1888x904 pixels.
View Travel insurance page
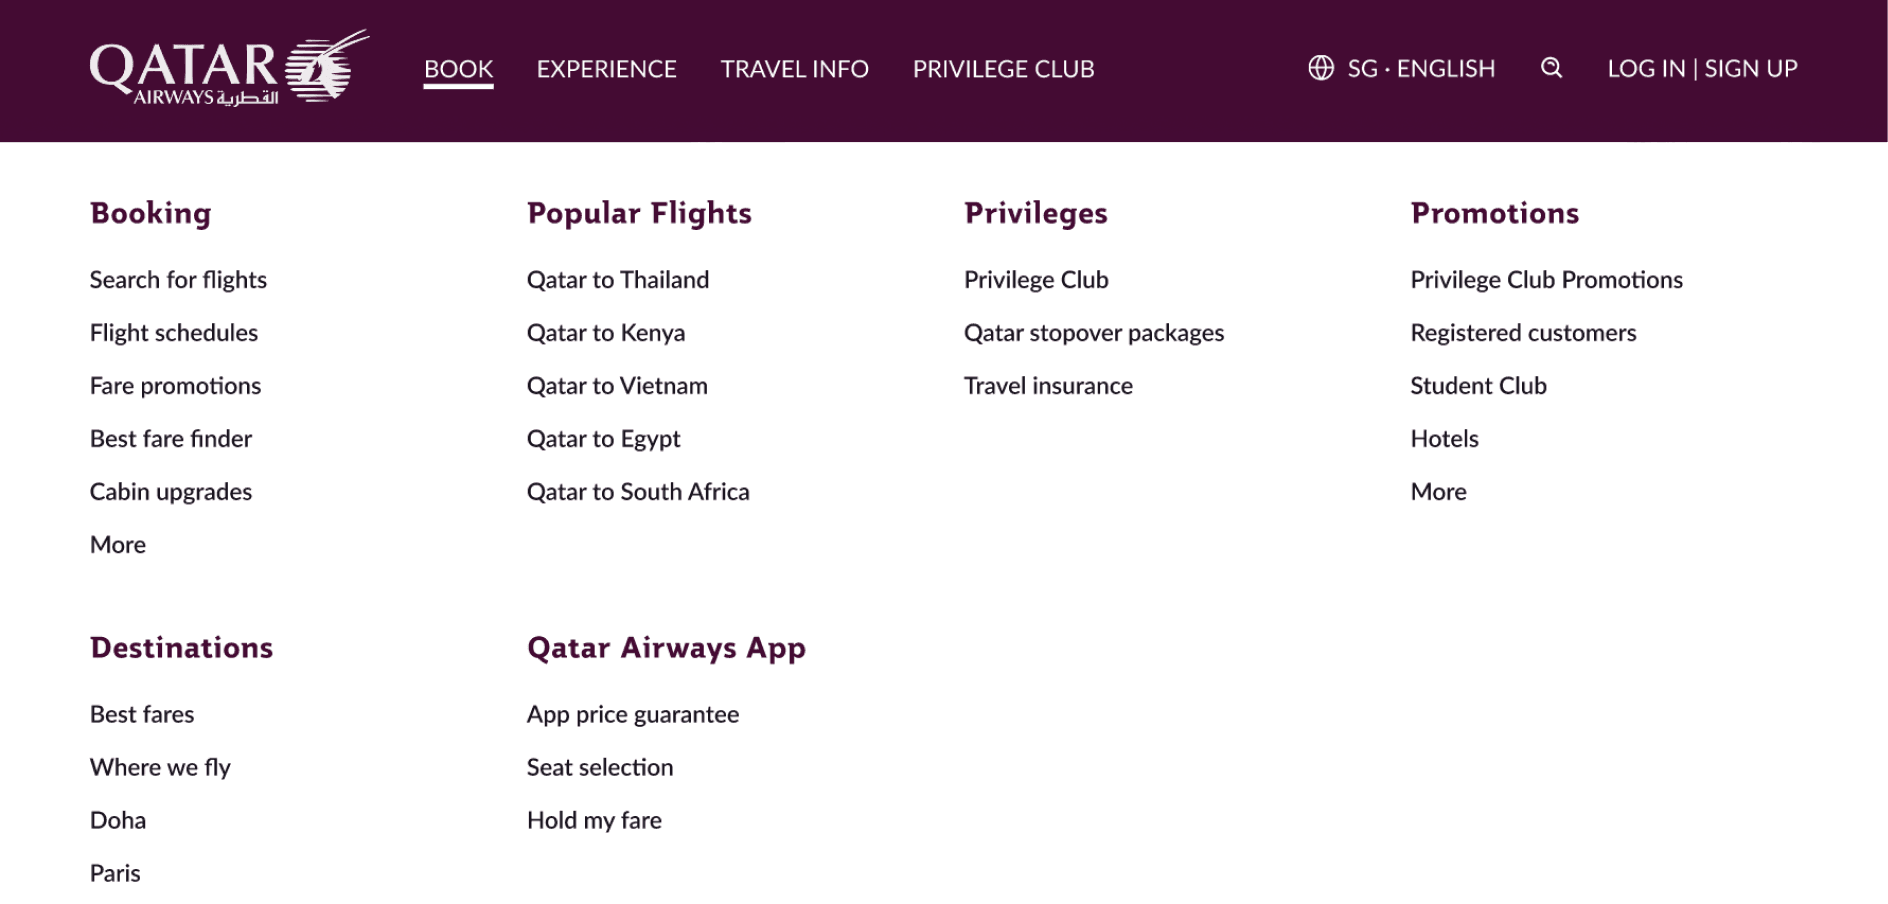tap(1048, 386)
